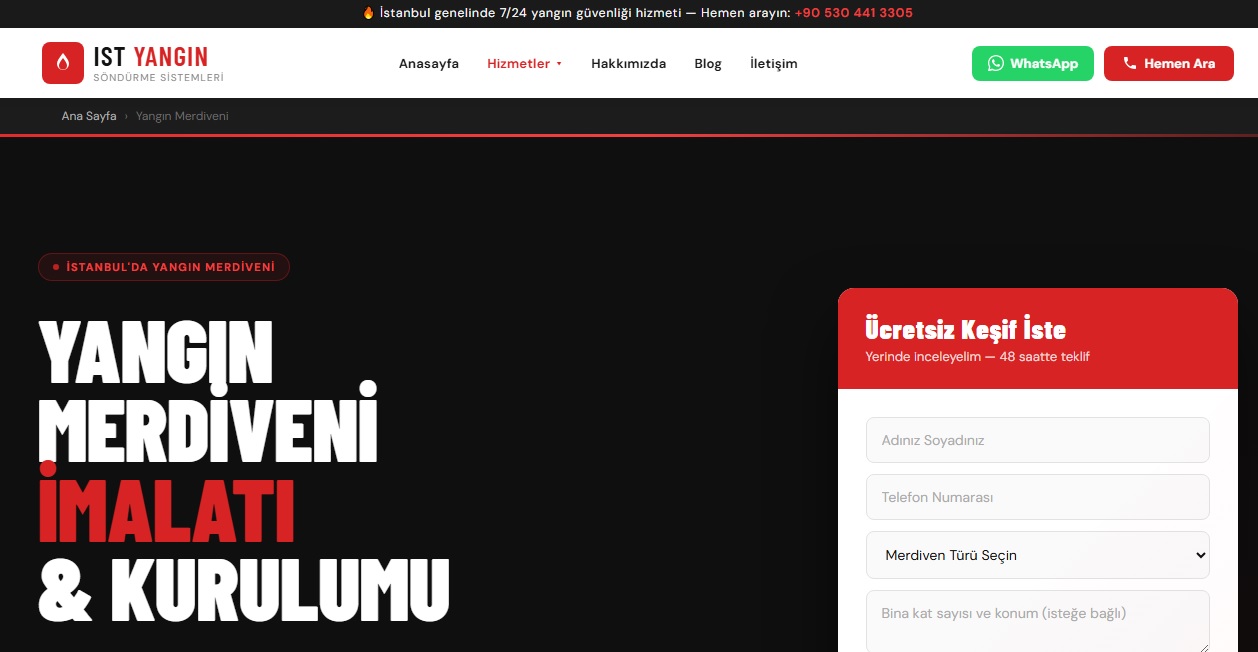Image resolution: width=1258 pixels, height=652 pixels.
Task: Select Blog in the top navigation
Action: (x=708, y=63)
